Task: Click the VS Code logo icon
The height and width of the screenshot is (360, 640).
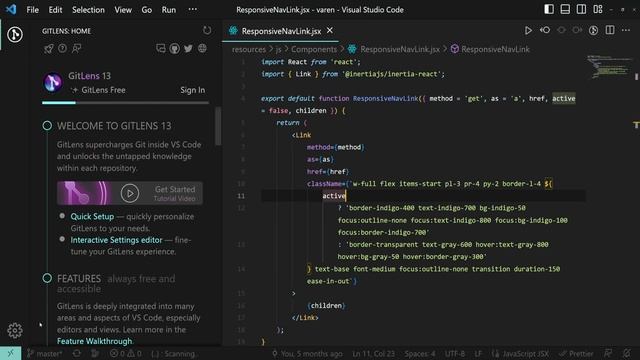Action: [11, 9]
